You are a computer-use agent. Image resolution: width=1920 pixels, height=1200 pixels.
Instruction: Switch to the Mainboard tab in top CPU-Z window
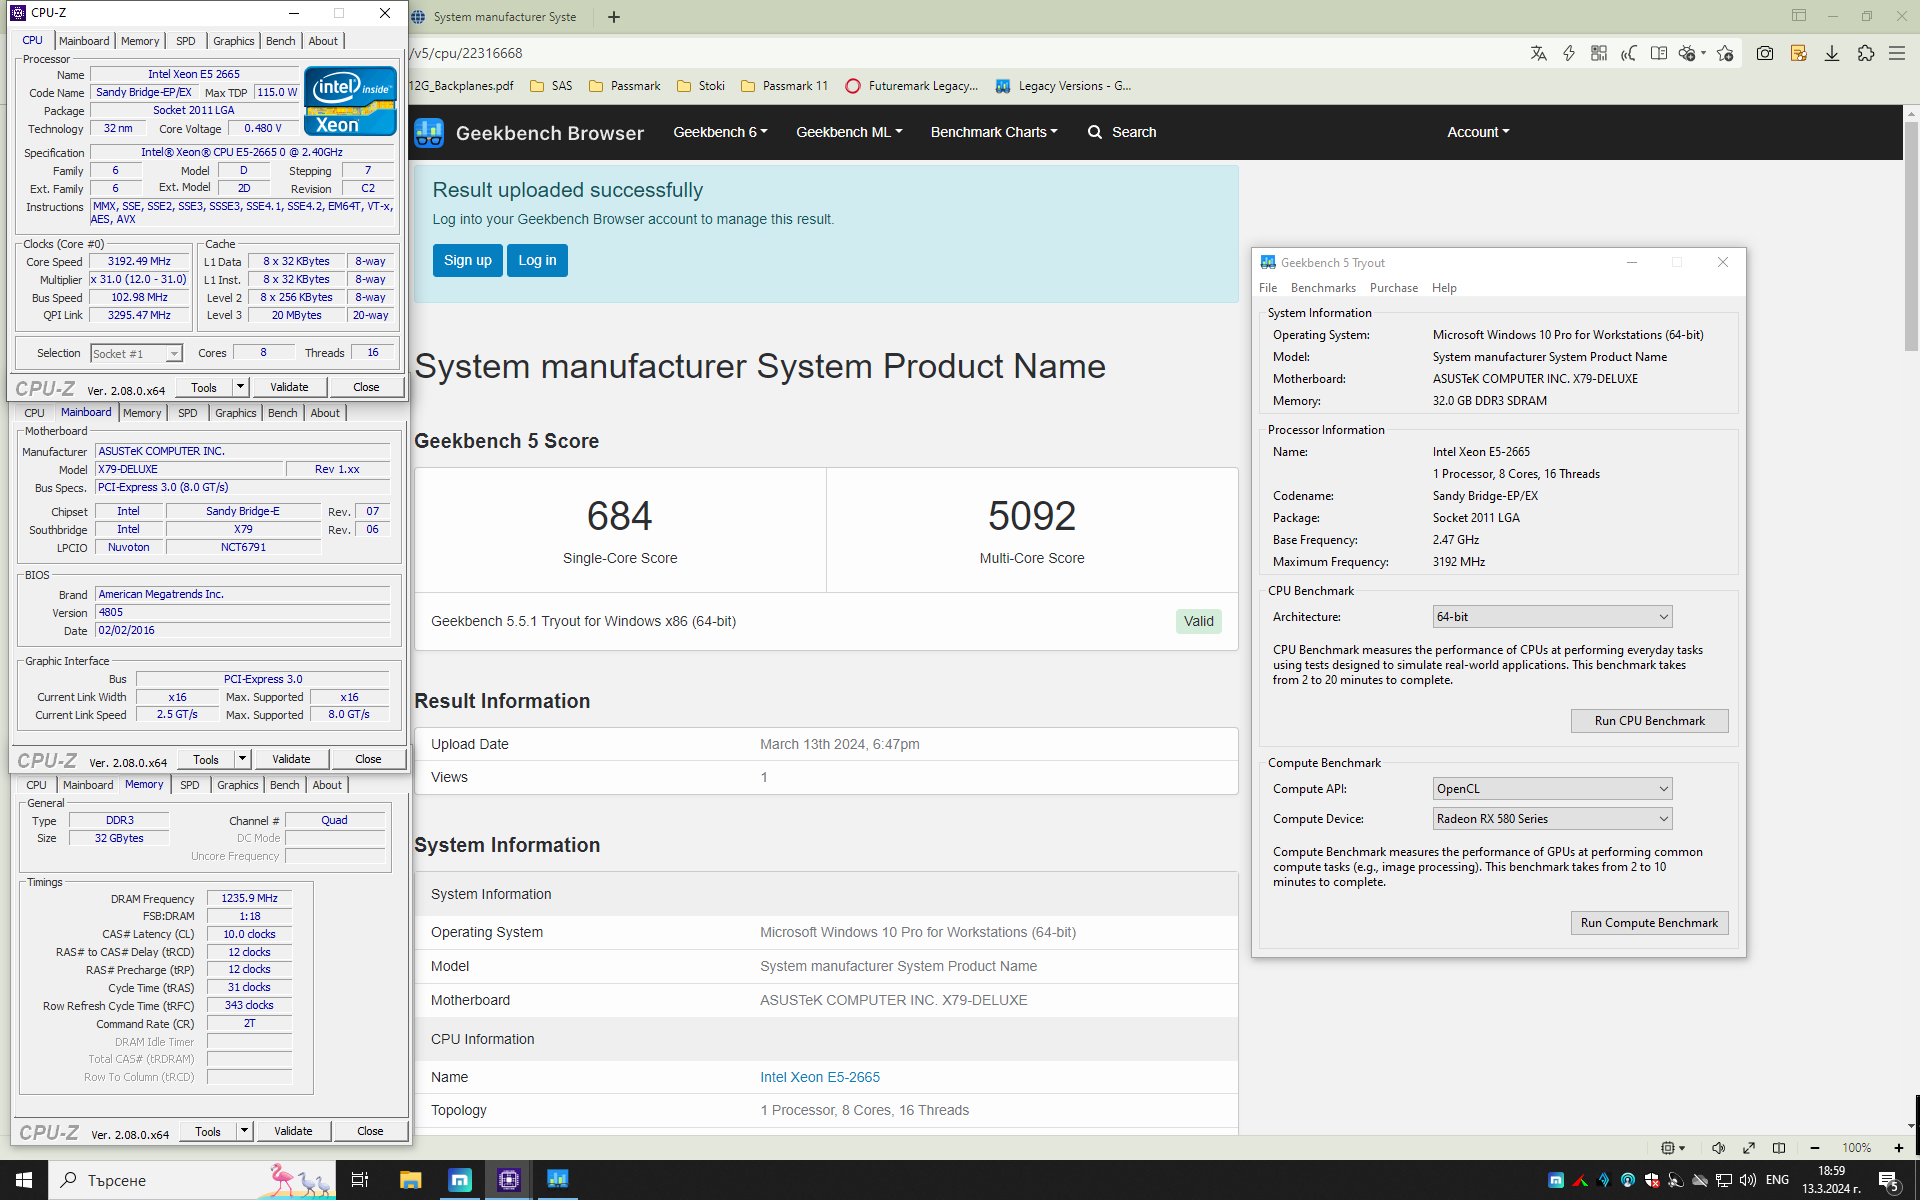pyautogui.click(x=84, y=41)
